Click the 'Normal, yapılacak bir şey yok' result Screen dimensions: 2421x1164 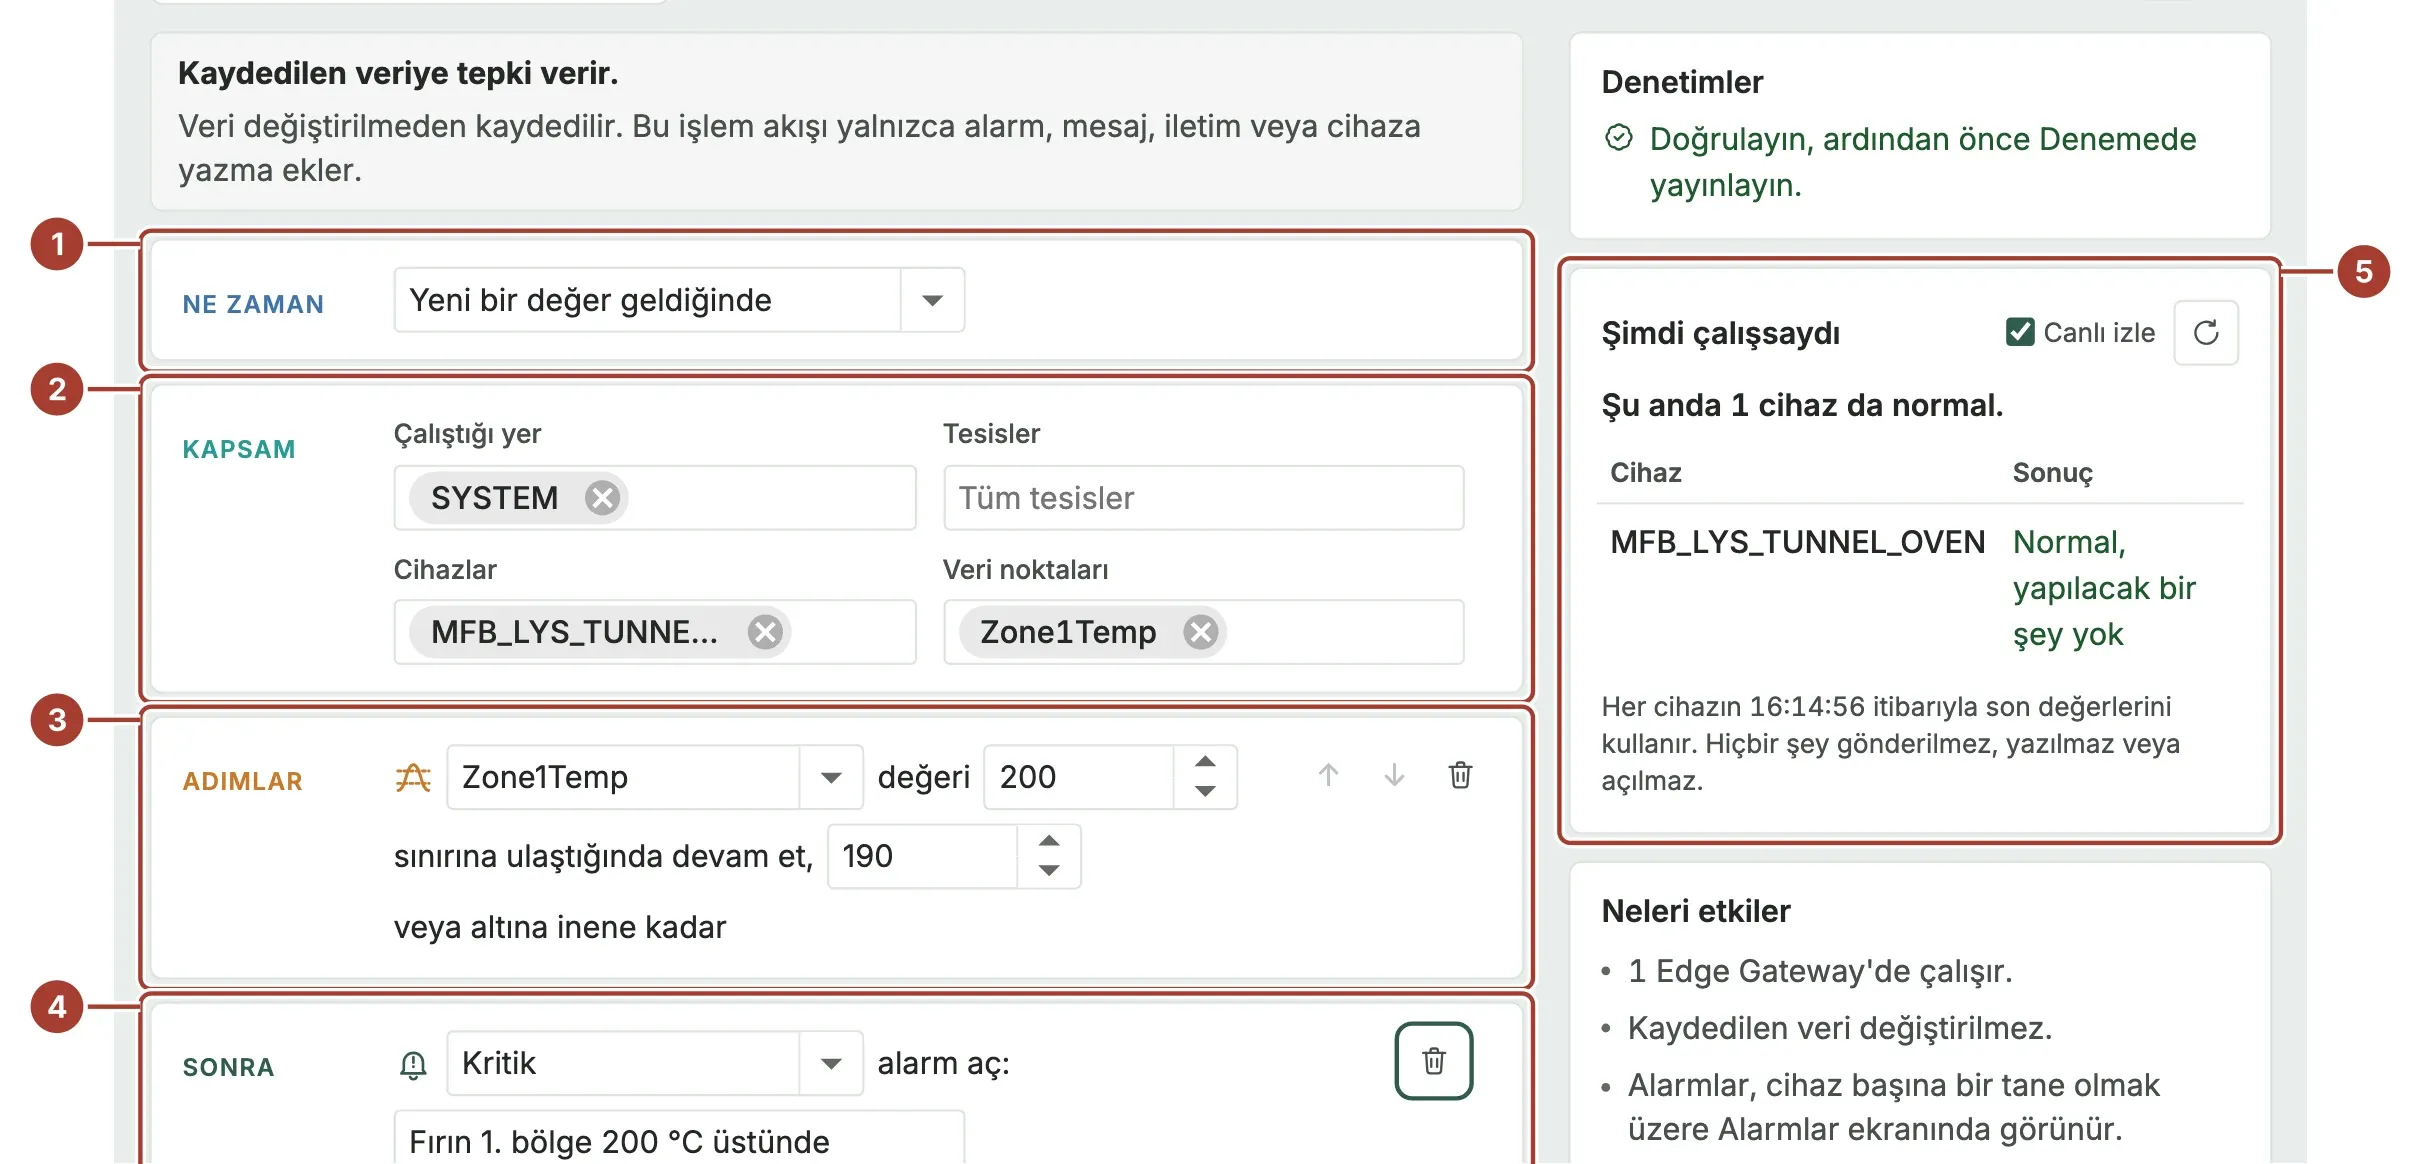(2104, 588)
